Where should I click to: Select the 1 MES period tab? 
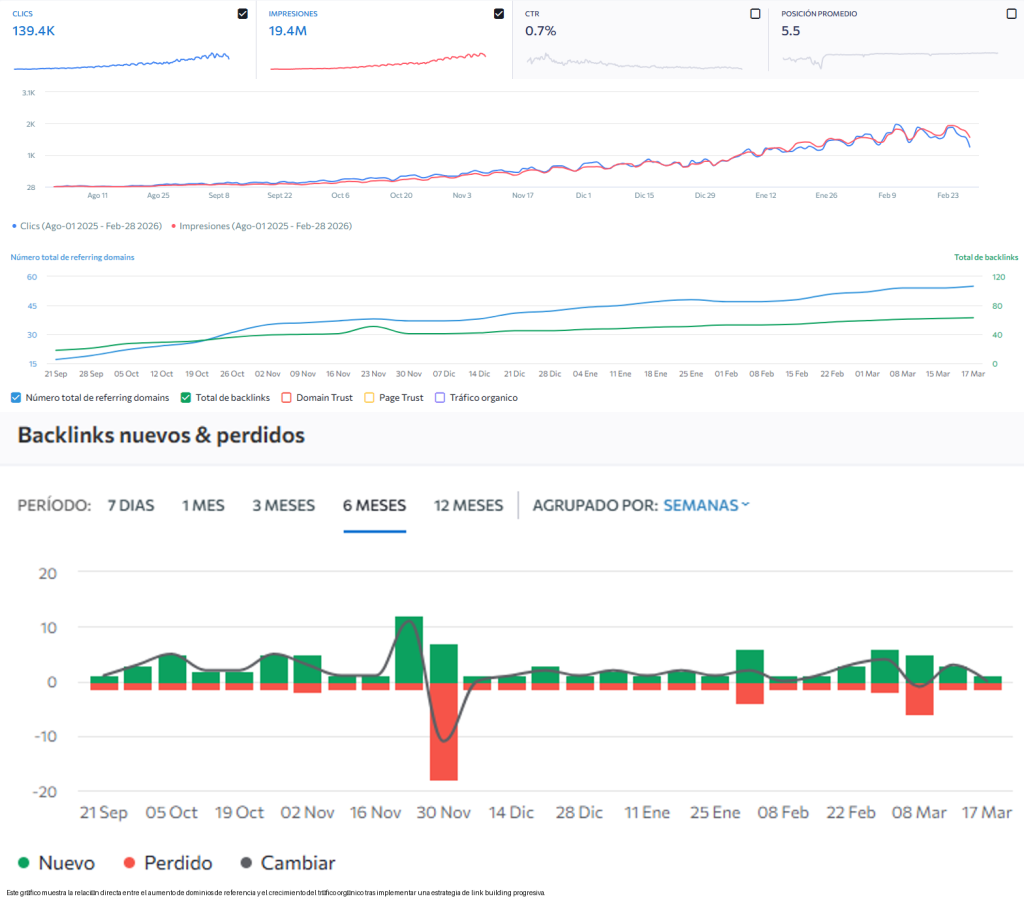[203, 505]
